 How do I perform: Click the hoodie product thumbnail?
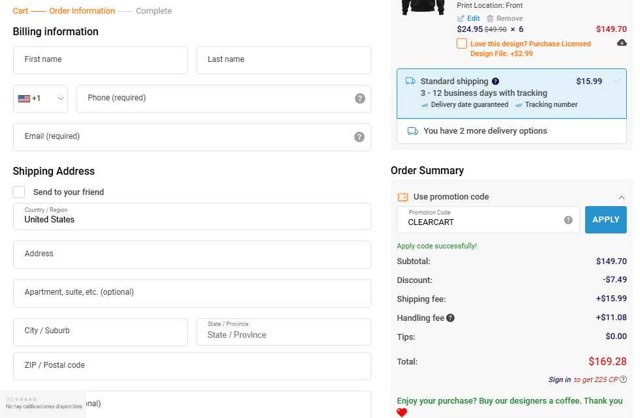(x=423, y=7)
